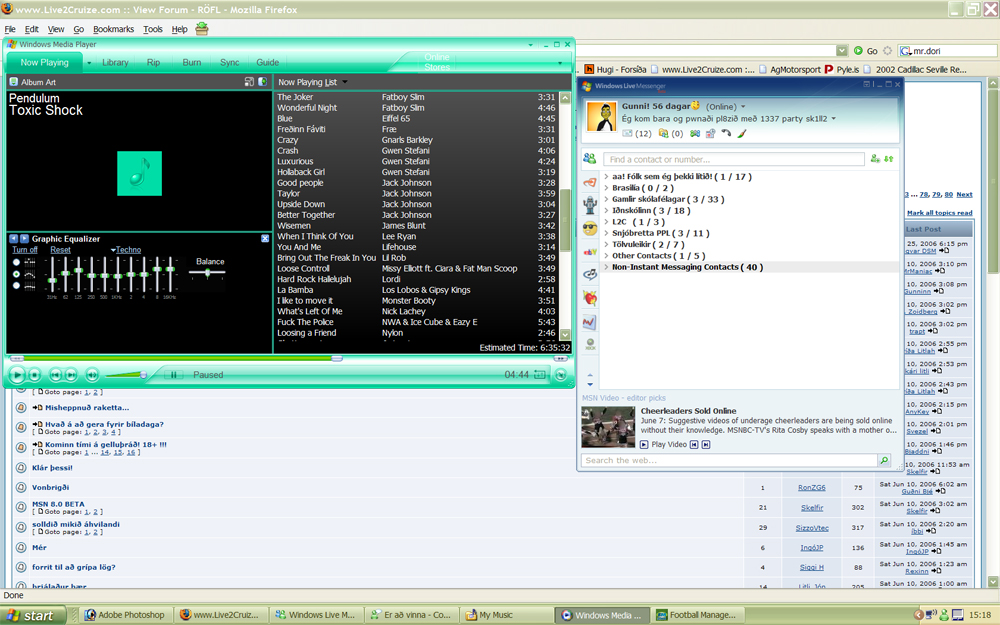The width and height of the screenshot is (1000, 625).
Task: Open the Burn tab in Media Player
Action: pyautogui.click(x=192, y=62)
